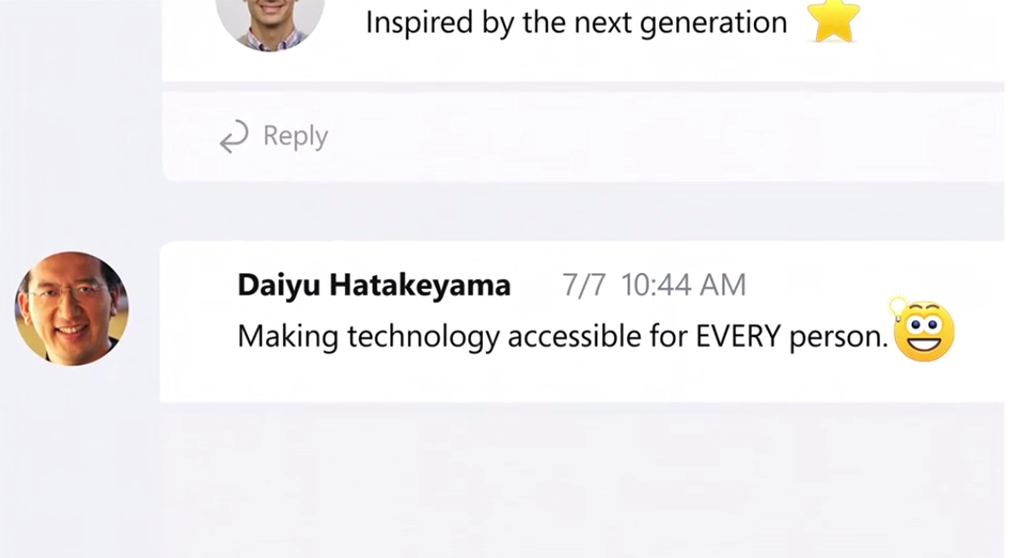
Task: Click the yellow star emoji
Action: [x=833, y=22]
